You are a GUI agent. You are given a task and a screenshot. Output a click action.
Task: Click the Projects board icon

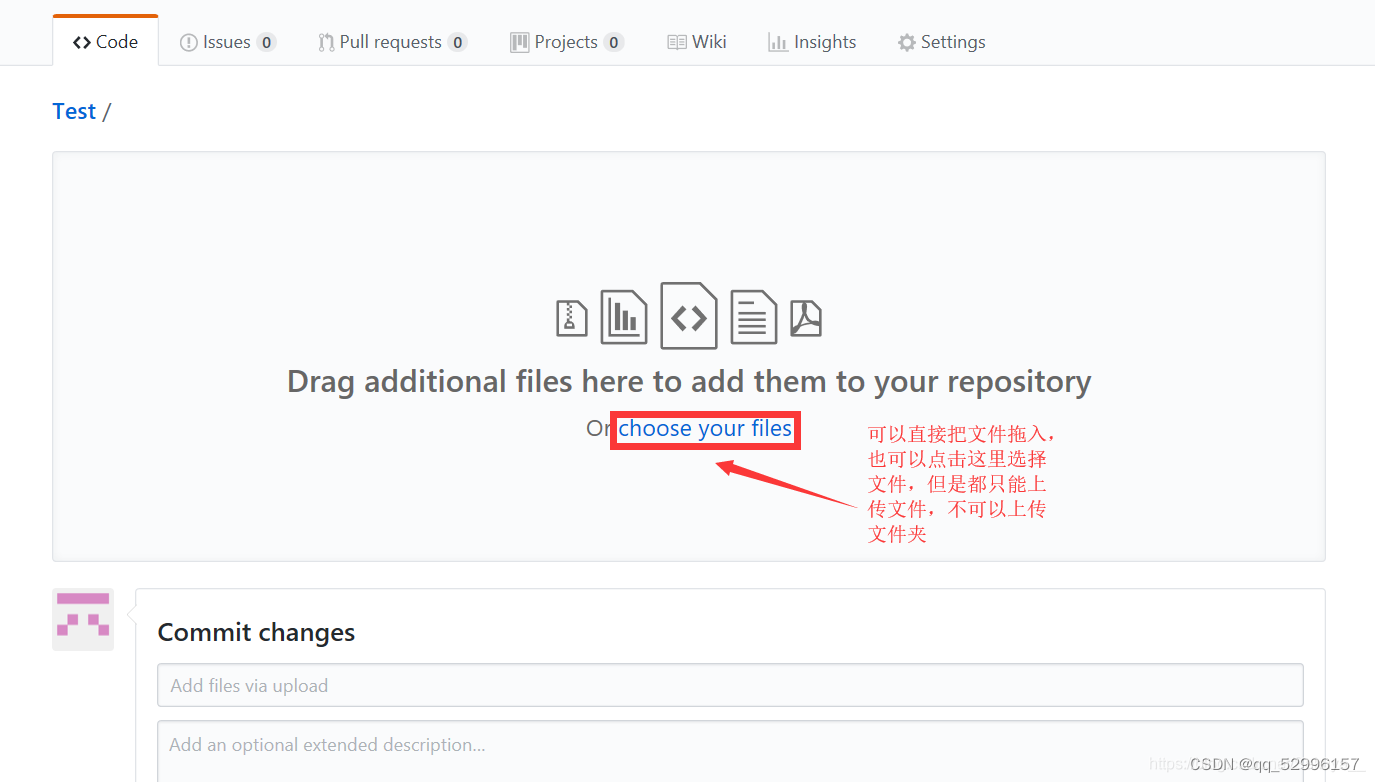[519, 42]
